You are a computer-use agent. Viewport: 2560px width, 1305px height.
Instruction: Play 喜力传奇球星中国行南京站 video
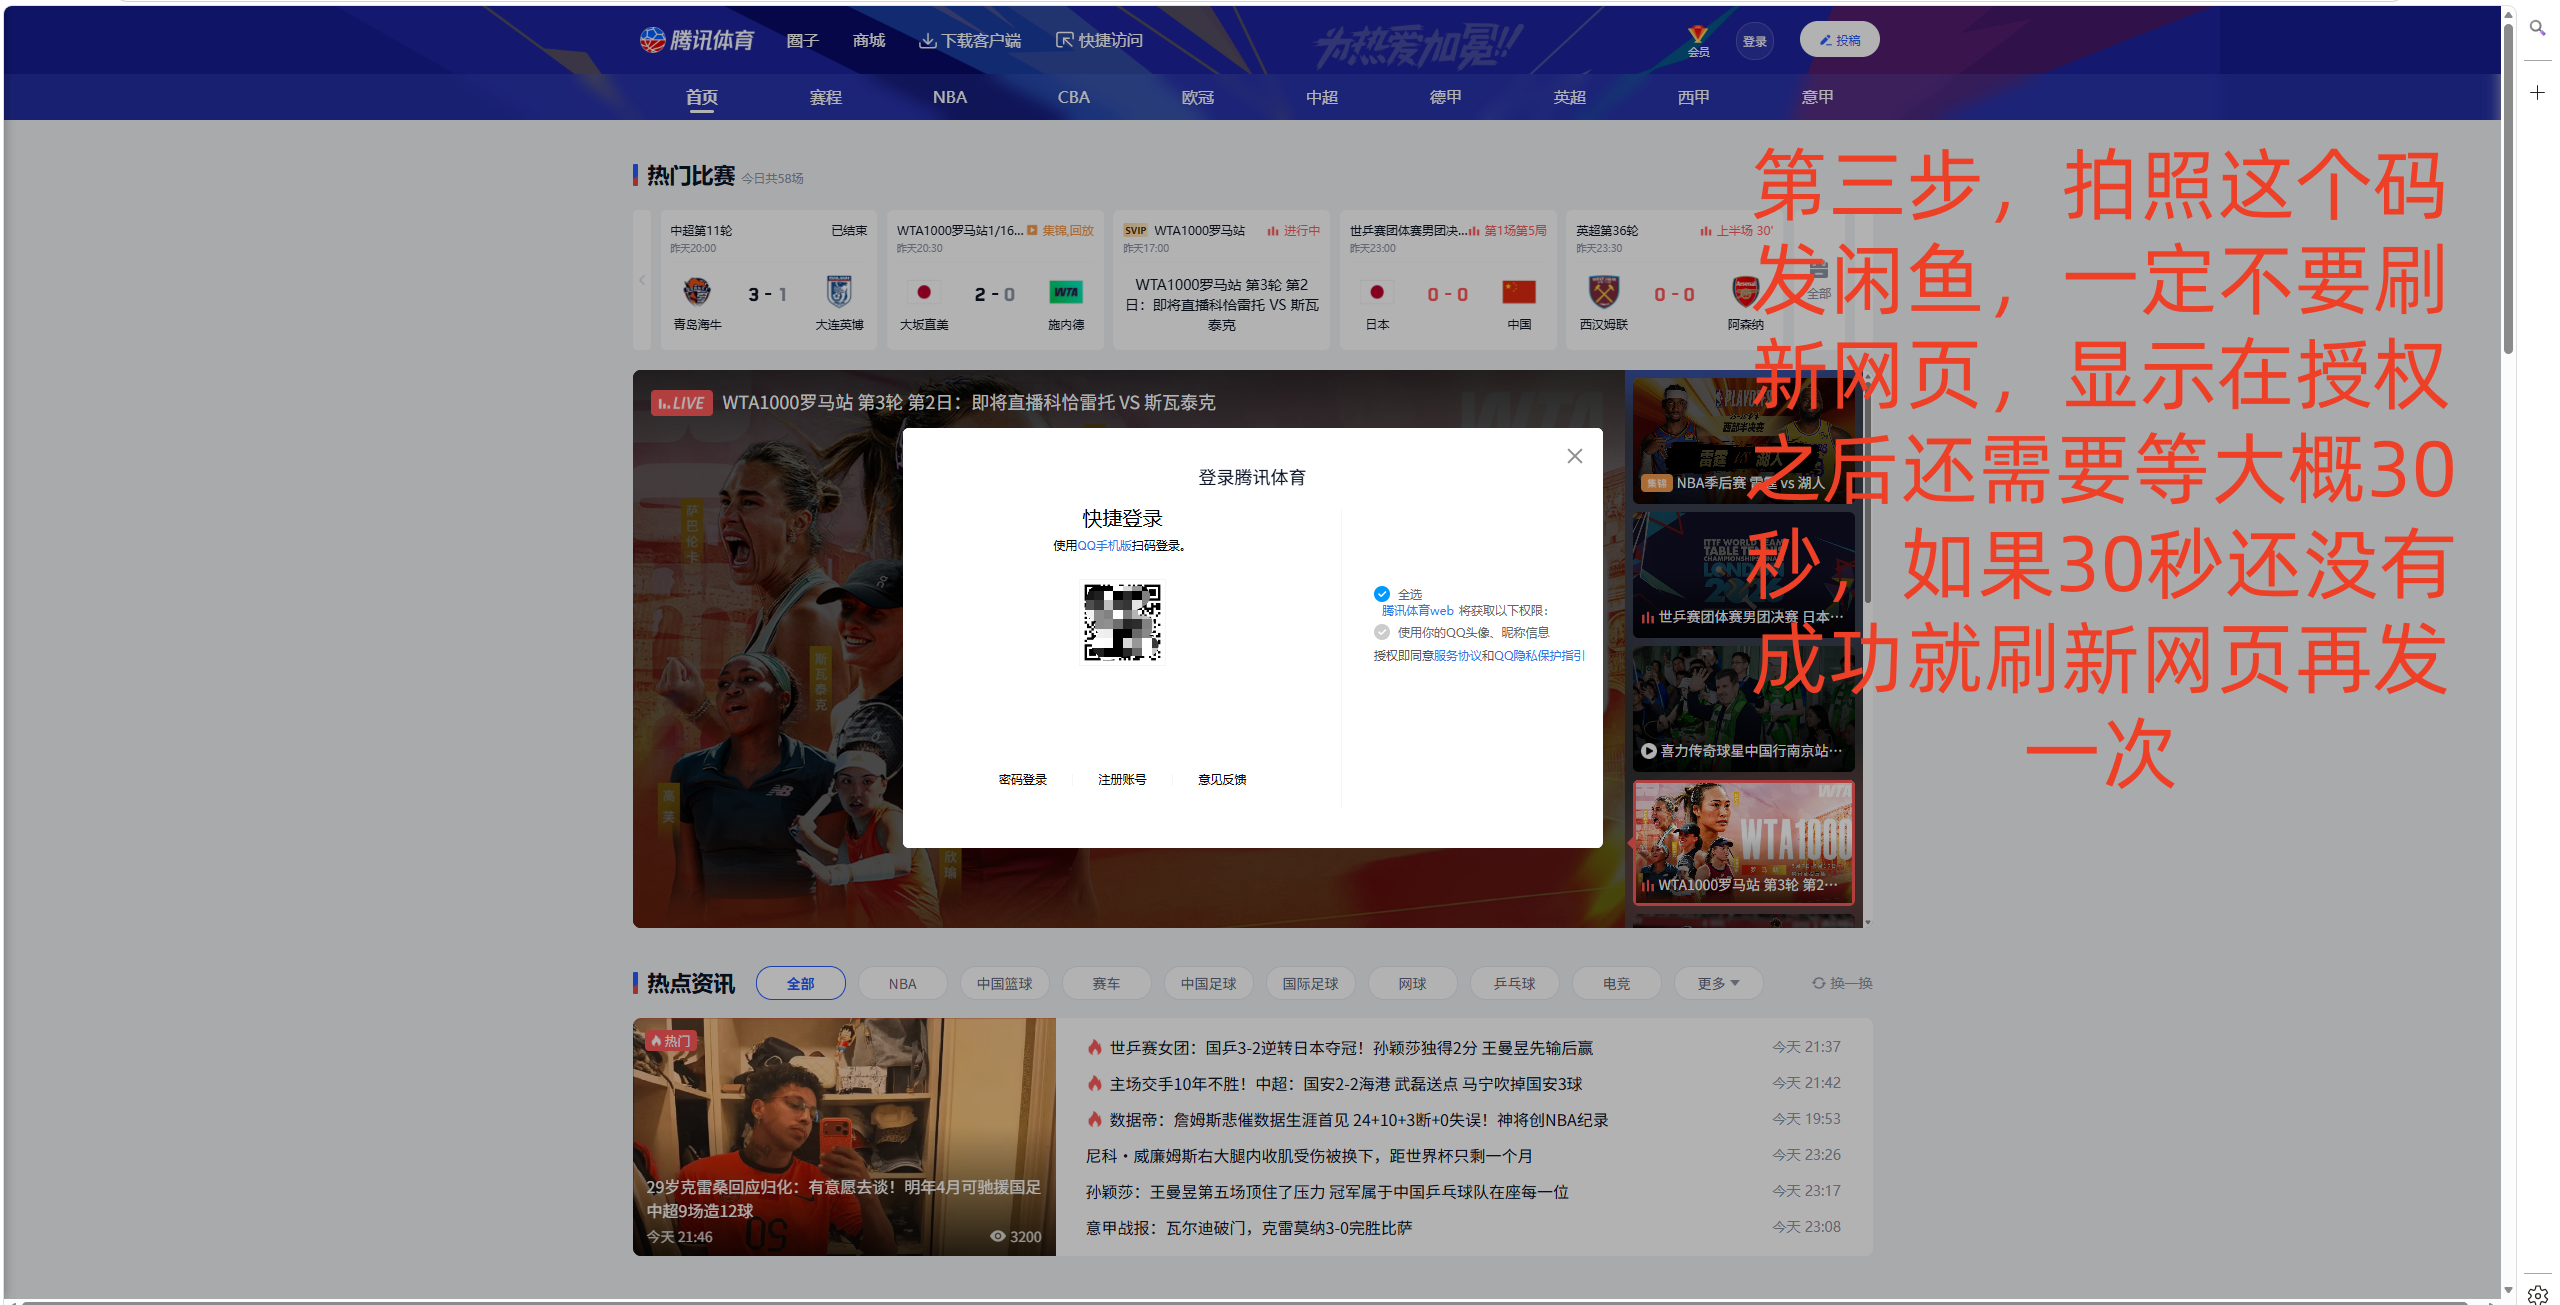[x=1744, y=708]
